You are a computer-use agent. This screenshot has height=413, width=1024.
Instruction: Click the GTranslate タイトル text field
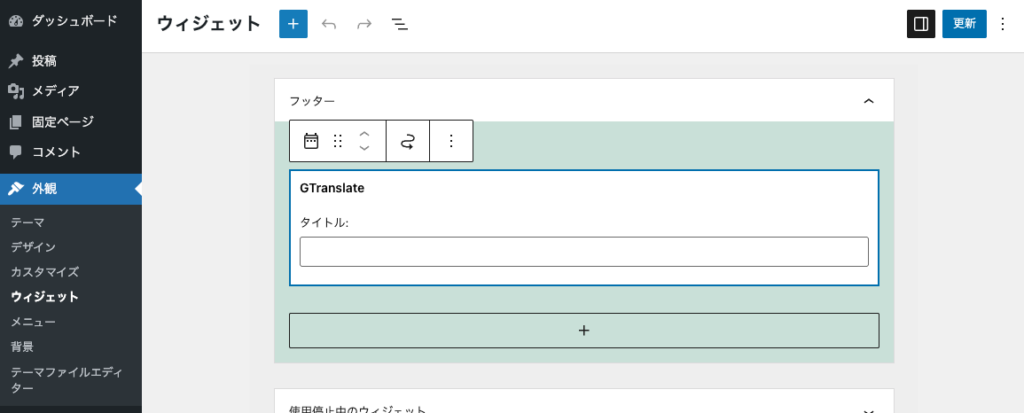584,252
